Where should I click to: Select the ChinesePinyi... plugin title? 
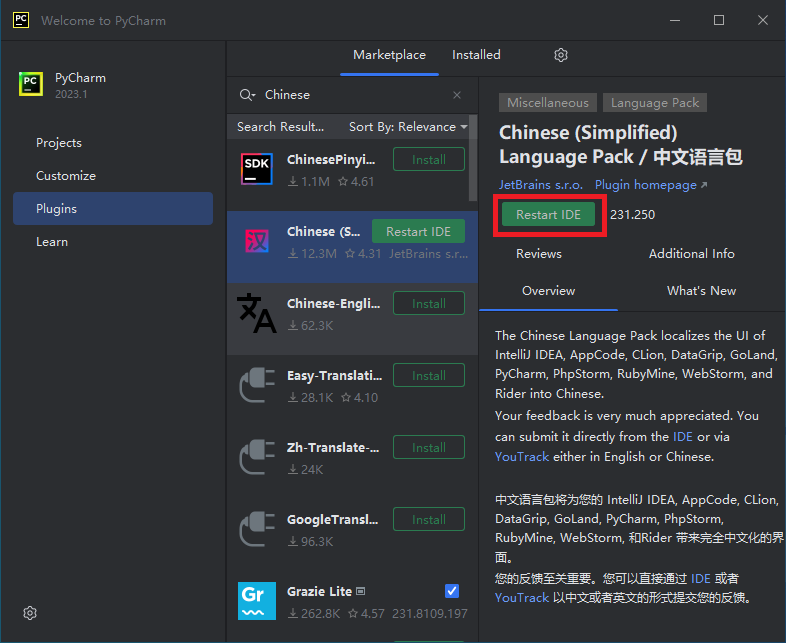coord(331,159)
